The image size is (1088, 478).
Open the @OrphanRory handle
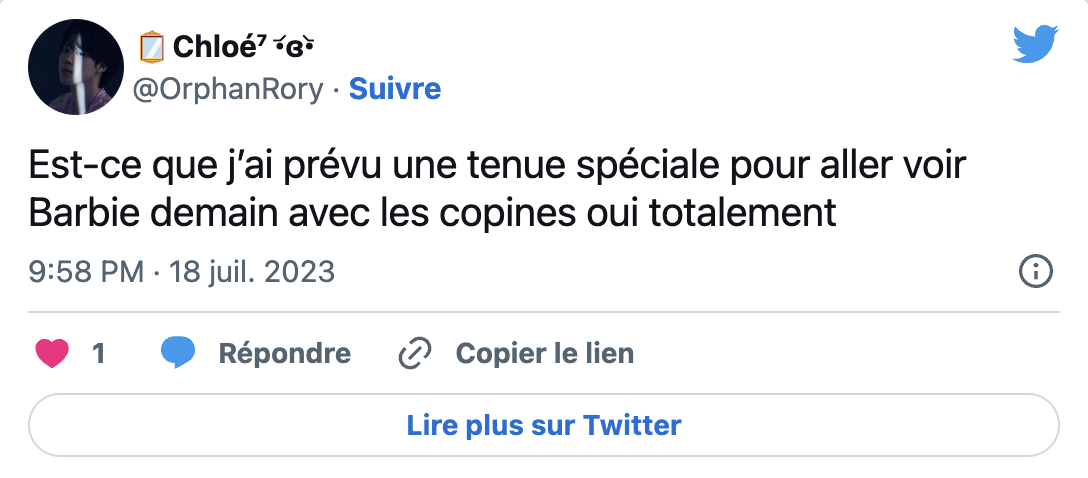tap(229, 89)
